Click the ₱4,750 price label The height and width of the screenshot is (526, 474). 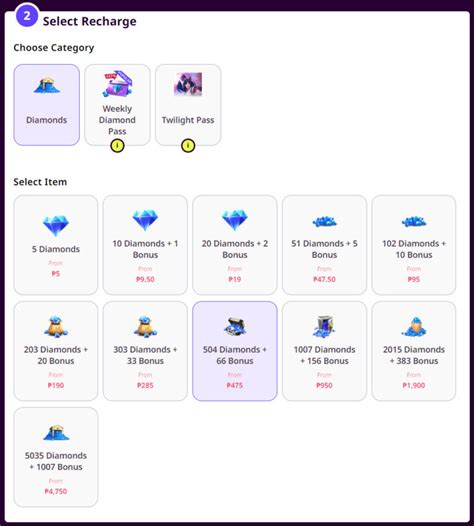pos(56,491)
